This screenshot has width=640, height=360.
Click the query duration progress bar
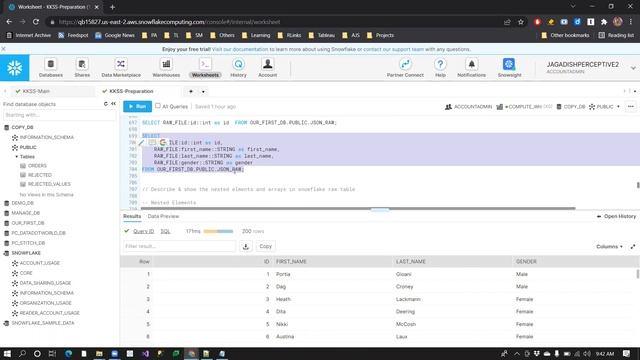[218, 231]
